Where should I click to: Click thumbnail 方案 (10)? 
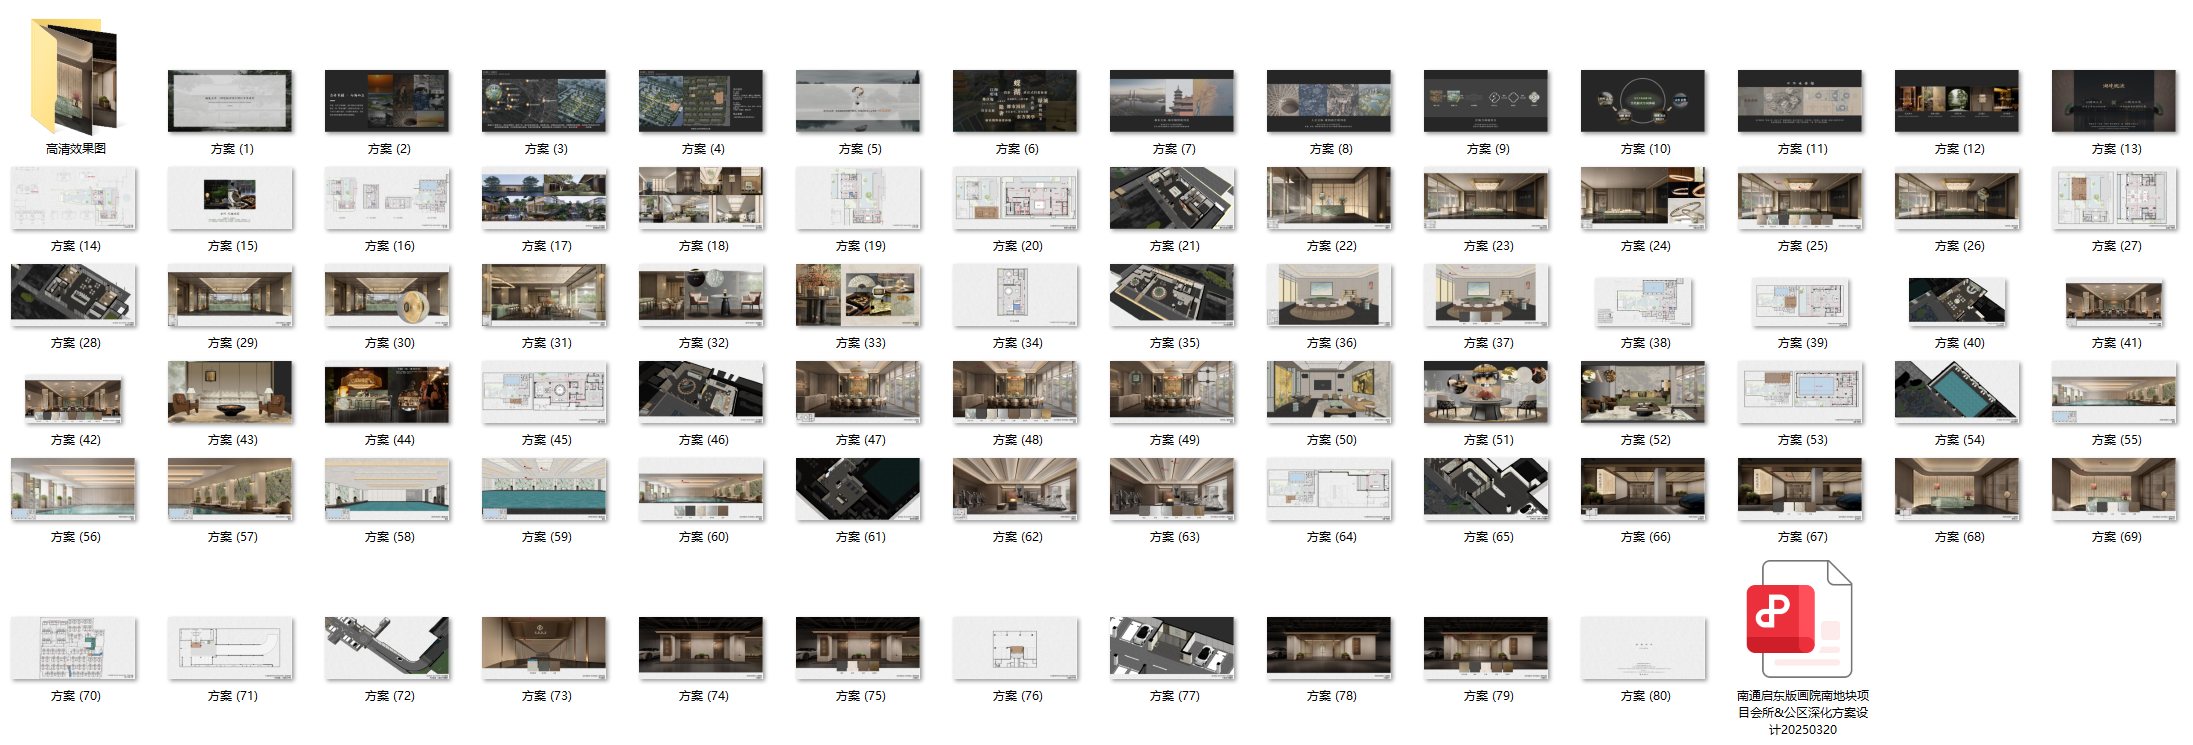point(1643,101)
